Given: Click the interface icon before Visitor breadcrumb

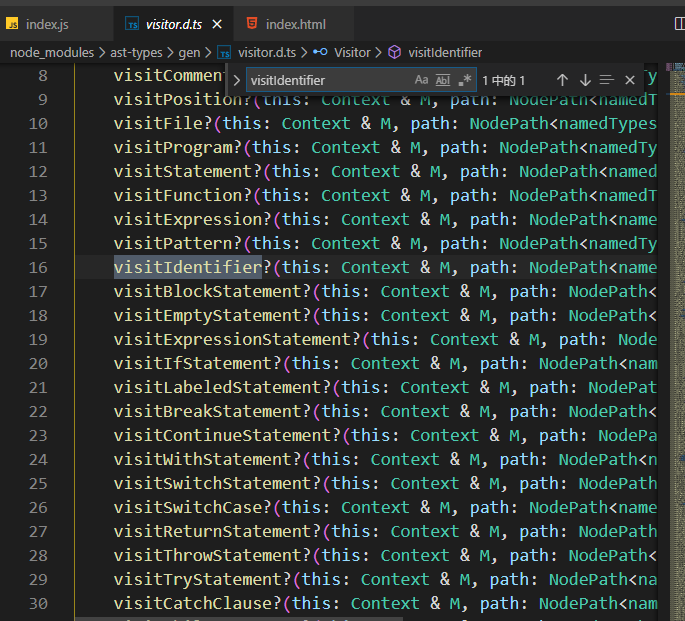Looking at the screenshot, I should [x=320, y=52].
